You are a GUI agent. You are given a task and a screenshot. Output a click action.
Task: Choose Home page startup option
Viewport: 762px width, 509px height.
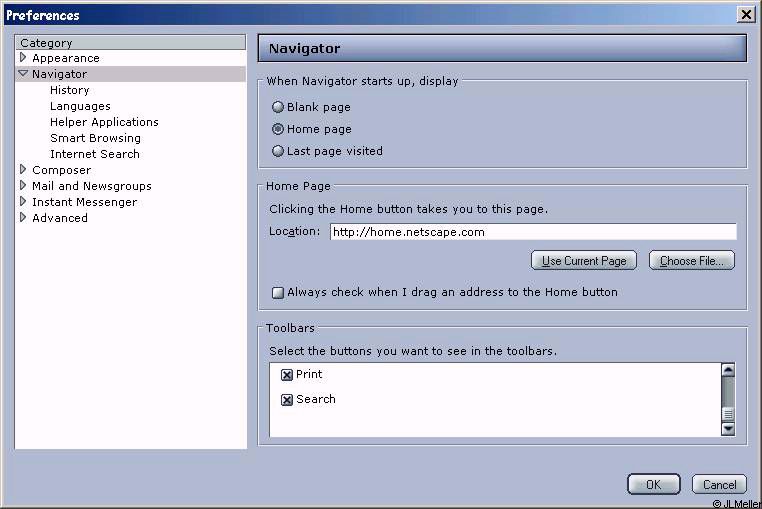[277, 129]
